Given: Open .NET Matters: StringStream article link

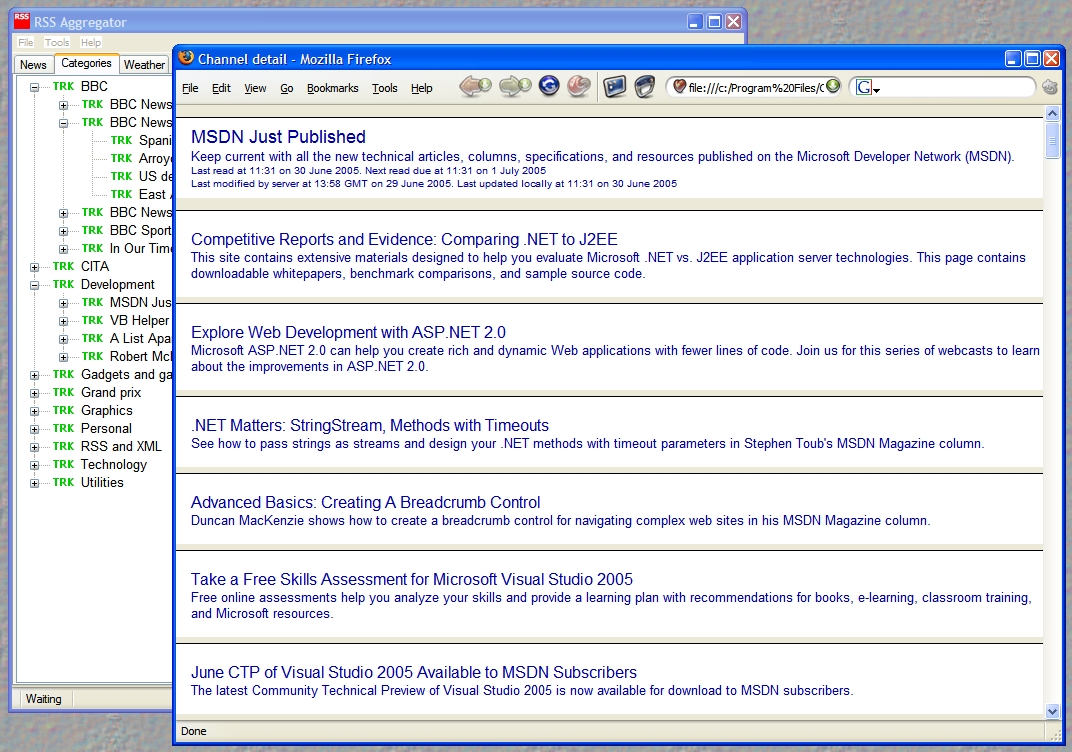Looking at the screenshot, I should pyautogui.click(x=370, y=425).
